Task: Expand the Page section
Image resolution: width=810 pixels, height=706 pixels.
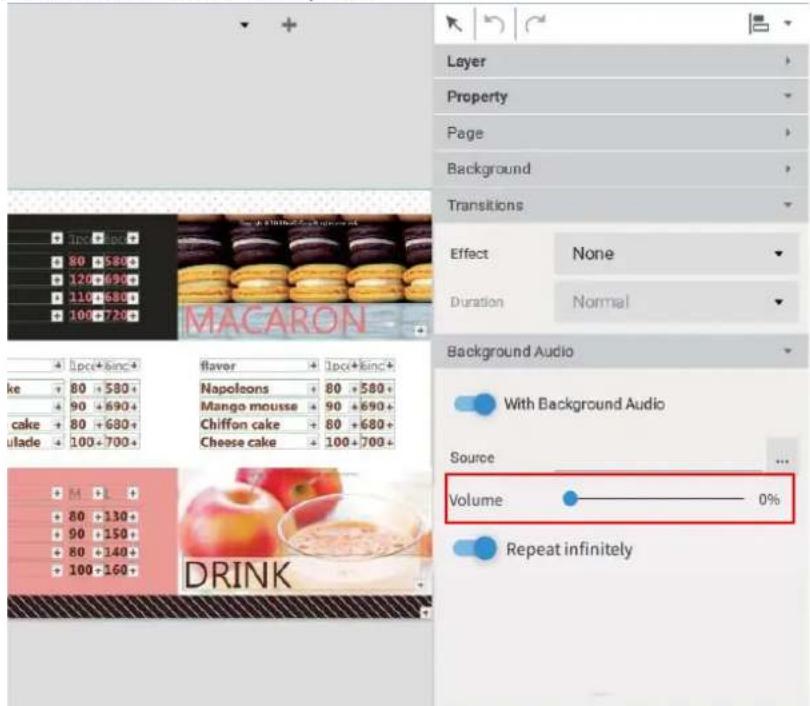Action: (620, 133)
